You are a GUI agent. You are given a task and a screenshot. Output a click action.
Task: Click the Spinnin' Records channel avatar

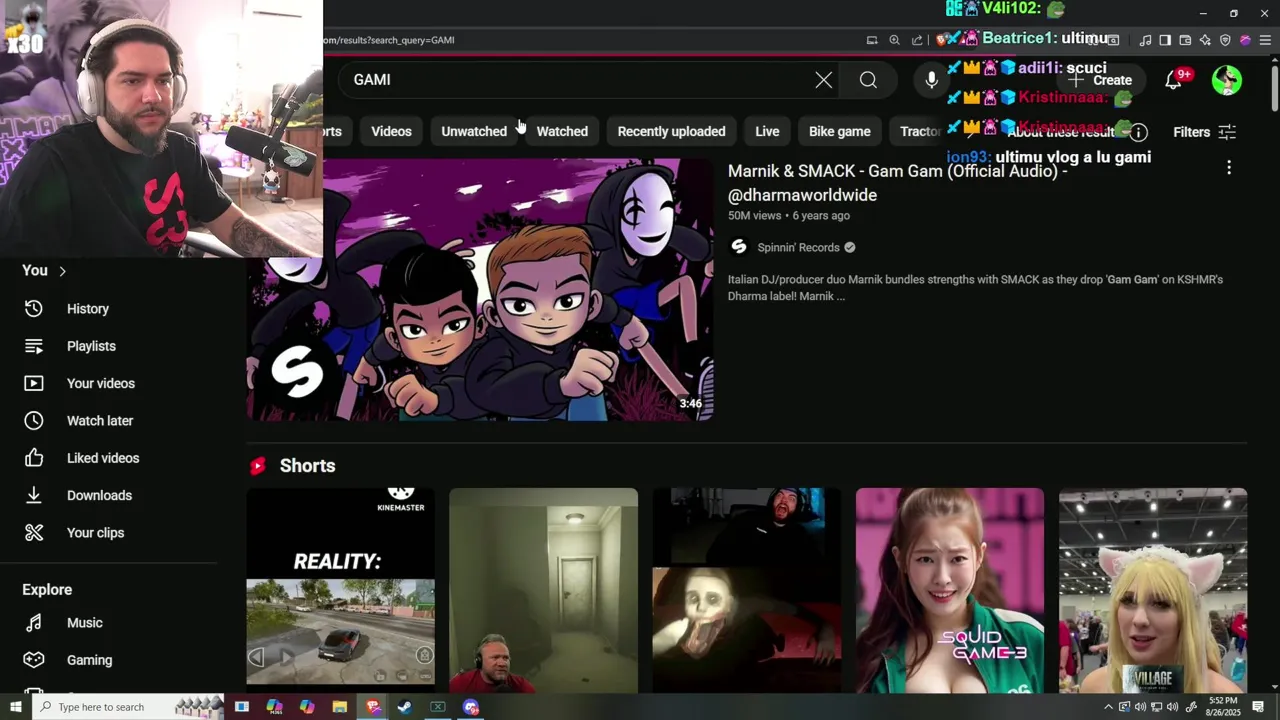pyautogui.click(x=739, y=247)
